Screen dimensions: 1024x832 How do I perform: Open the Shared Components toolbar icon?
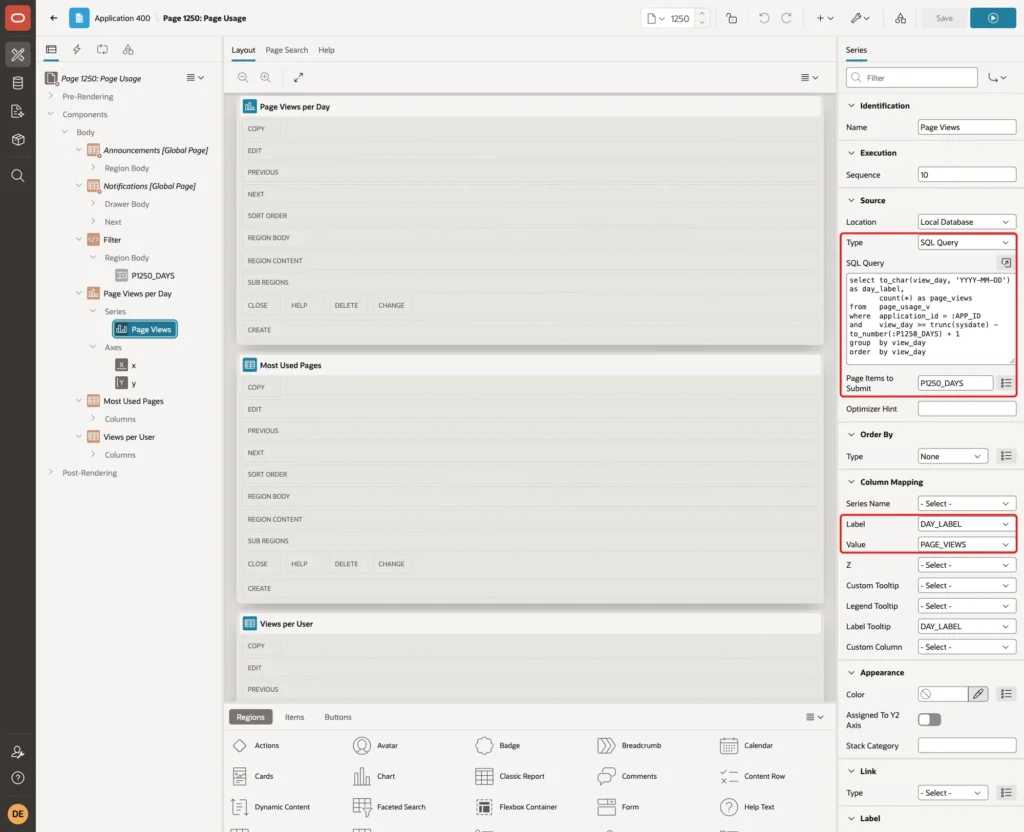click(x=900, y=18)
